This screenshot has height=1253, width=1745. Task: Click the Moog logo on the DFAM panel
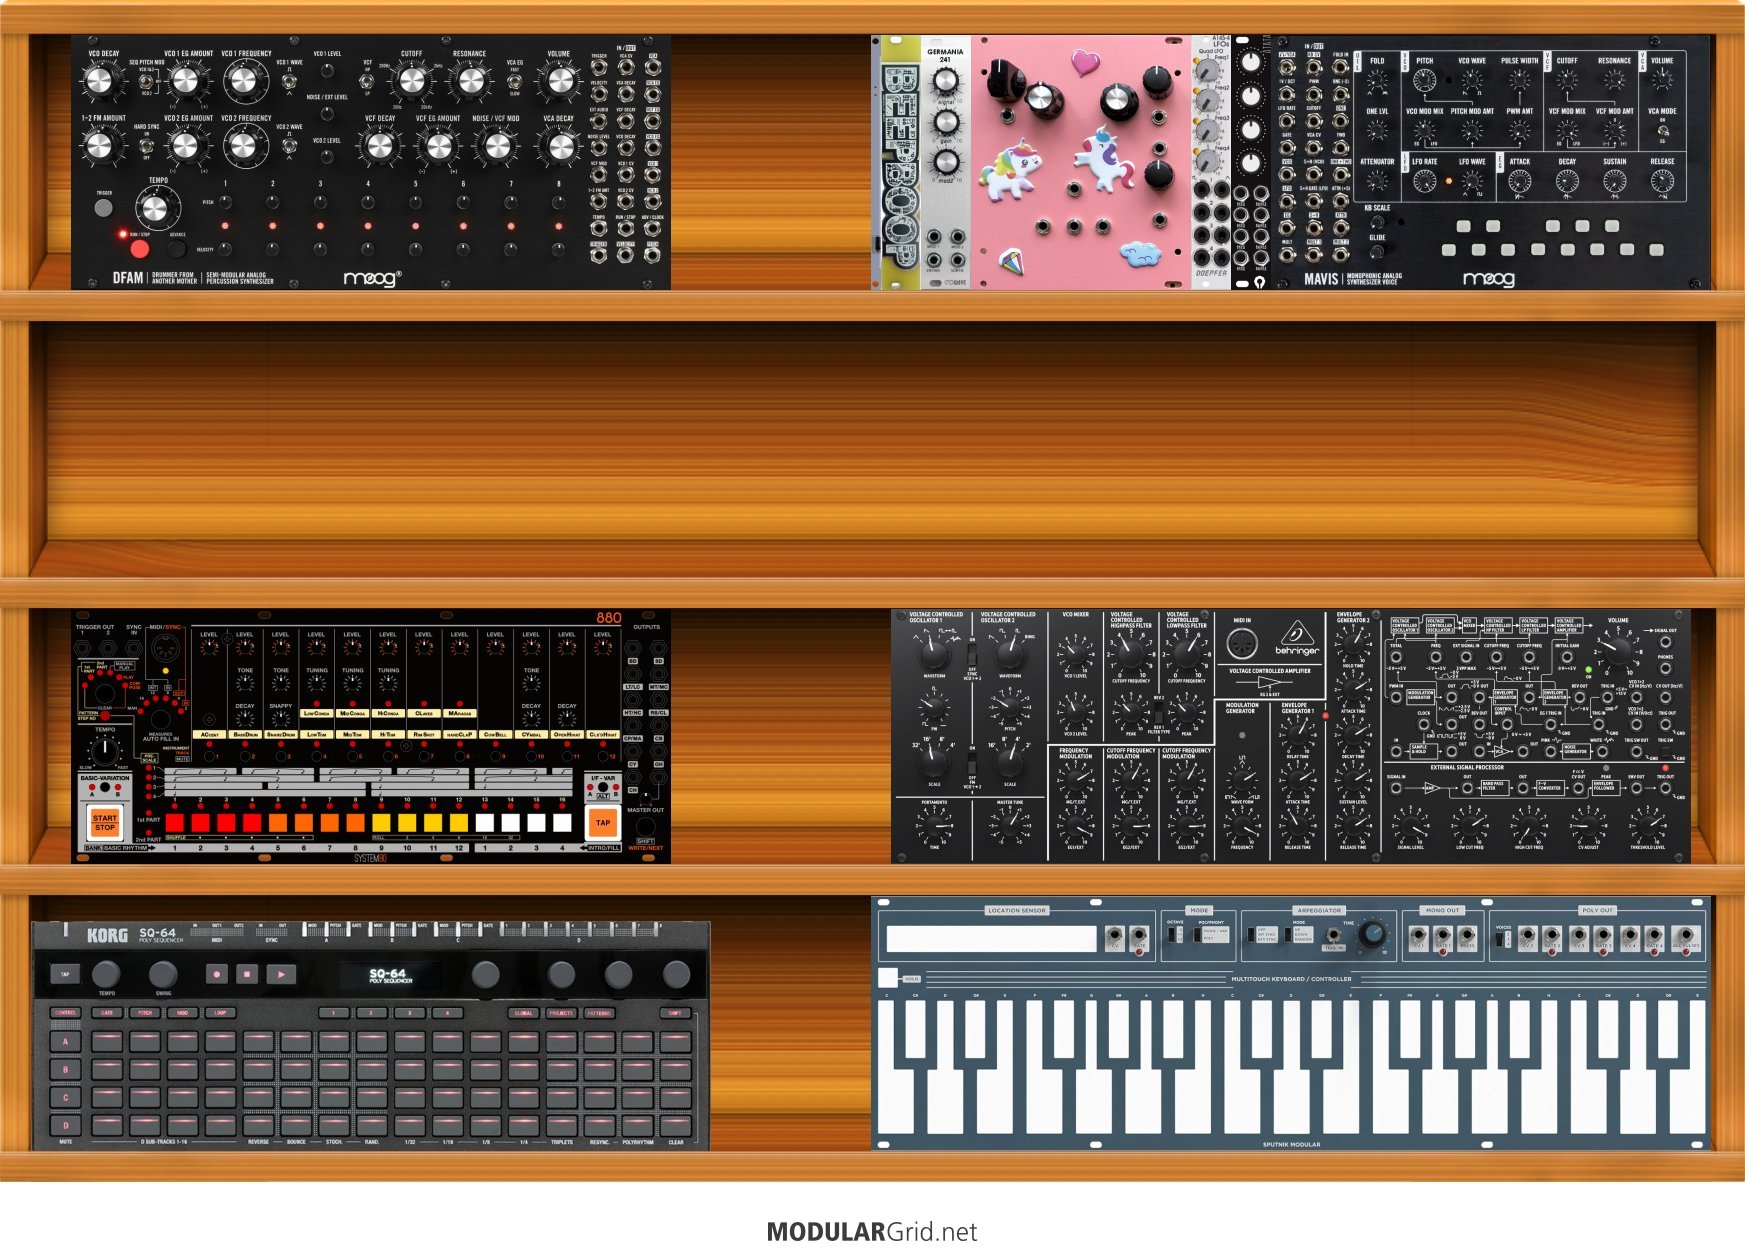coord(373,277)
